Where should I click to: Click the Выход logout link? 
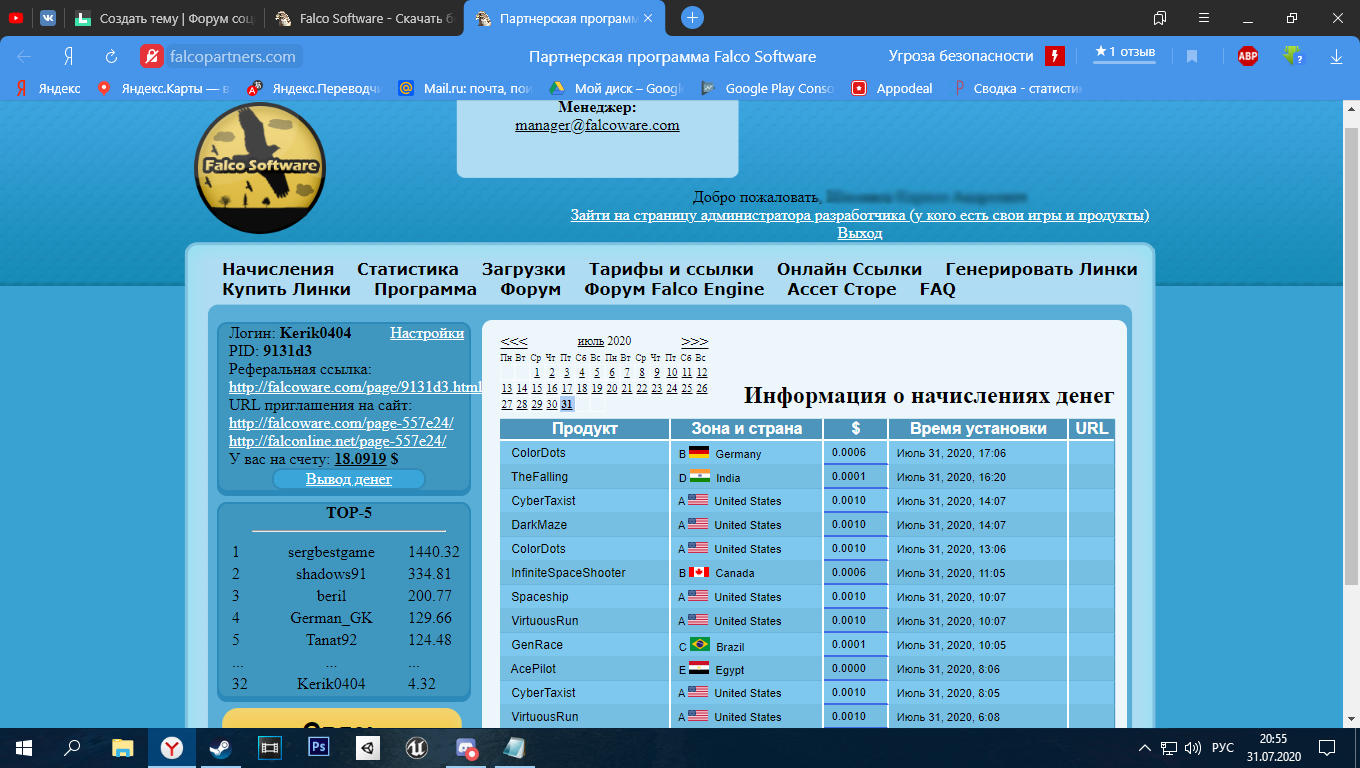click(860, 233)
